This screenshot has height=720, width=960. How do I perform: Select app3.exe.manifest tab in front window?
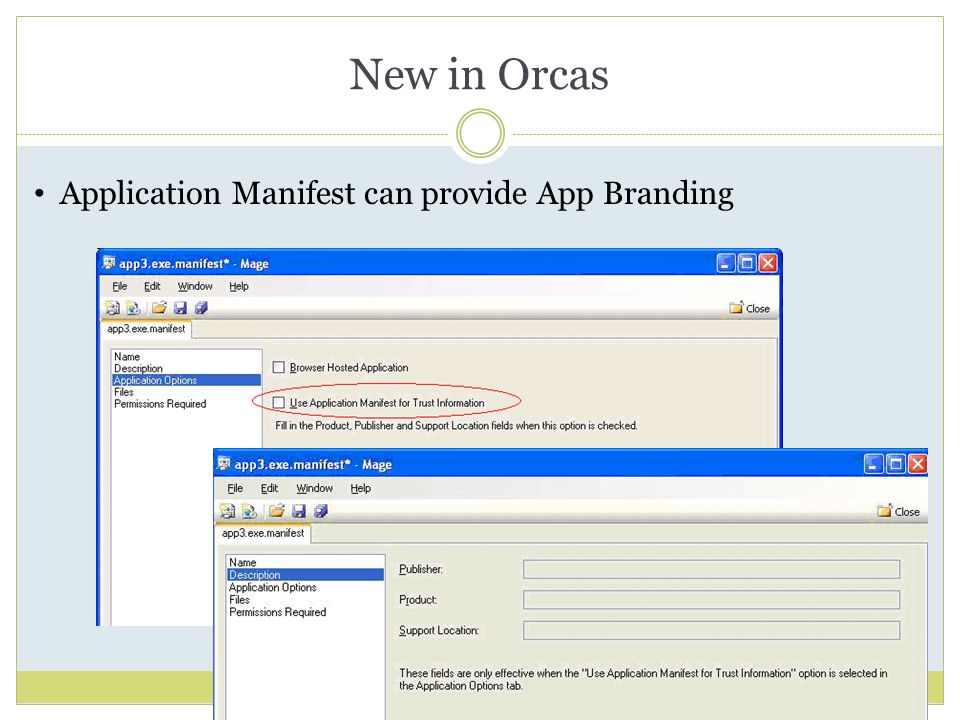[263, 533]
